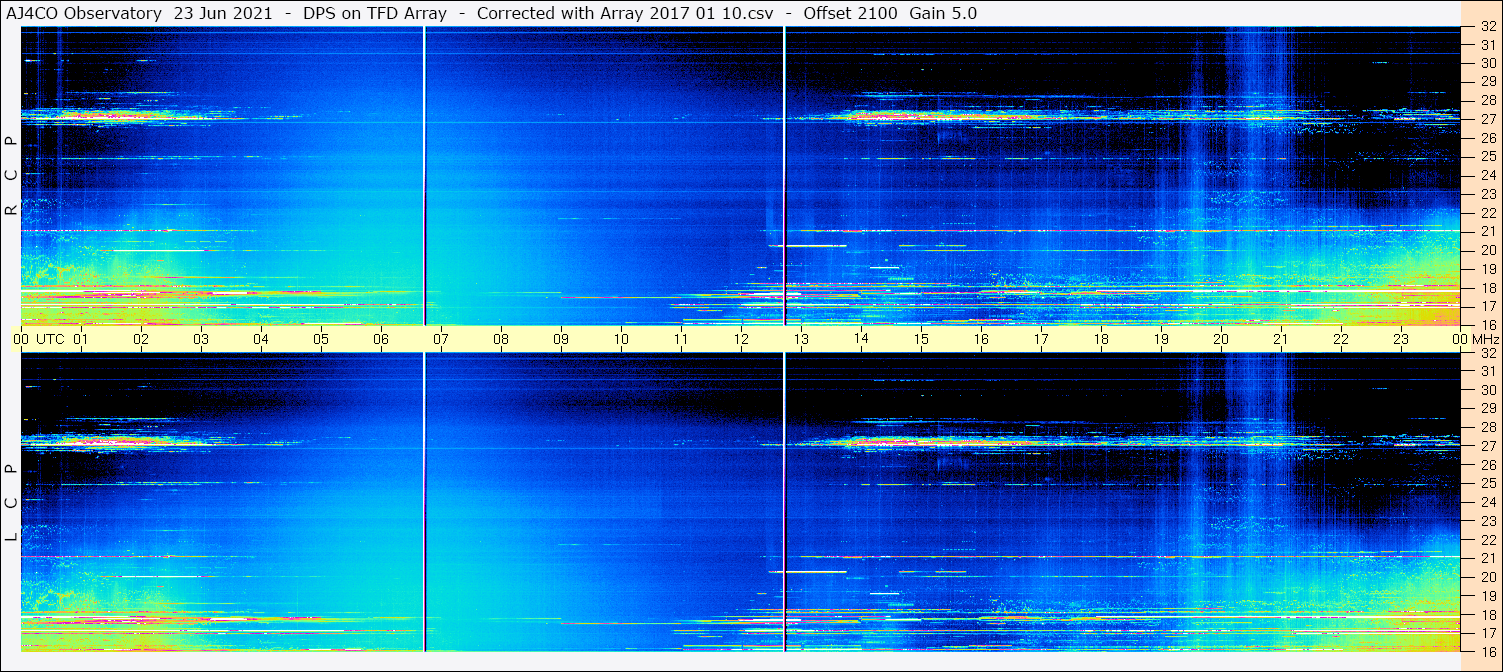Select the "16" hour tick on time axis

(x=981, y=339)
